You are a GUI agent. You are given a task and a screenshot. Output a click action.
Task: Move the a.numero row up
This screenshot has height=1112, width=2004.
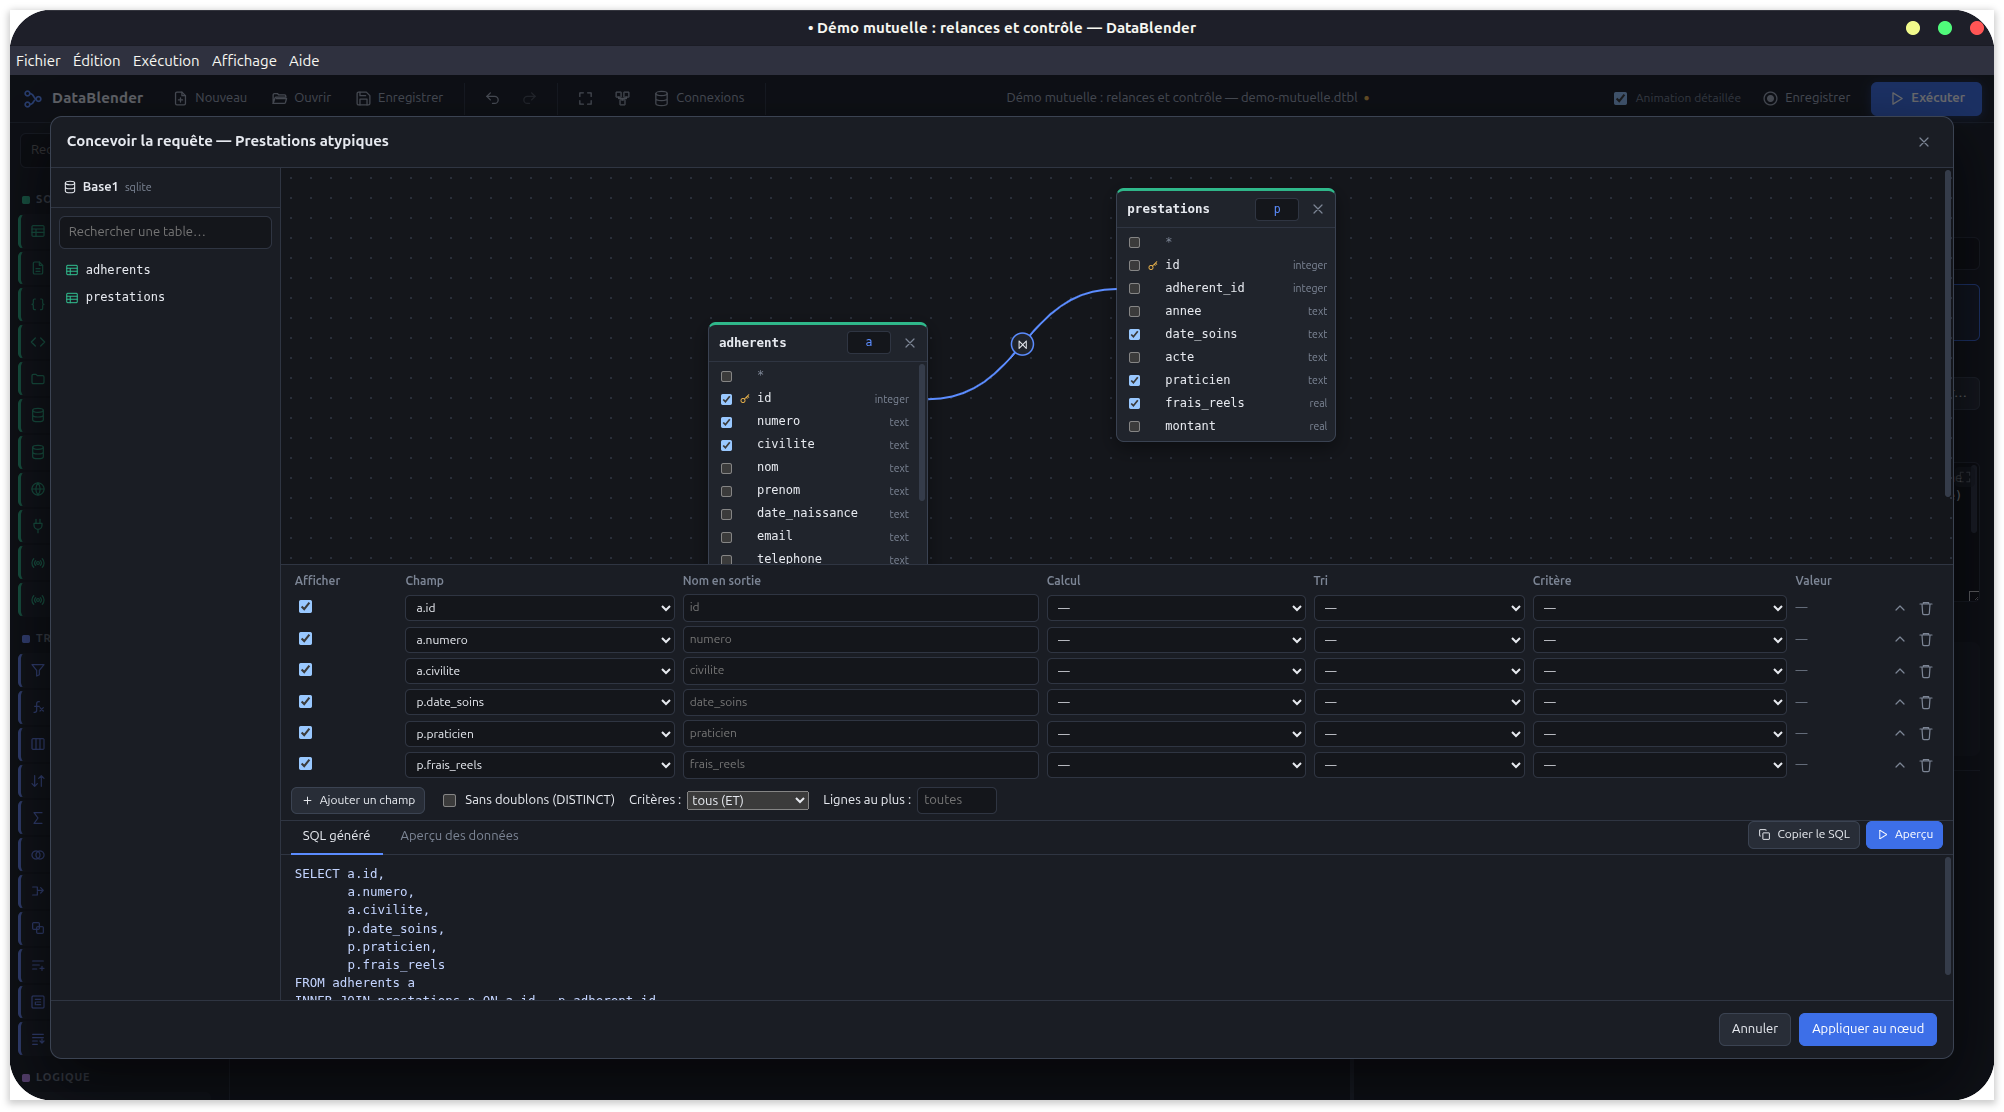[x=1899, y=640]
